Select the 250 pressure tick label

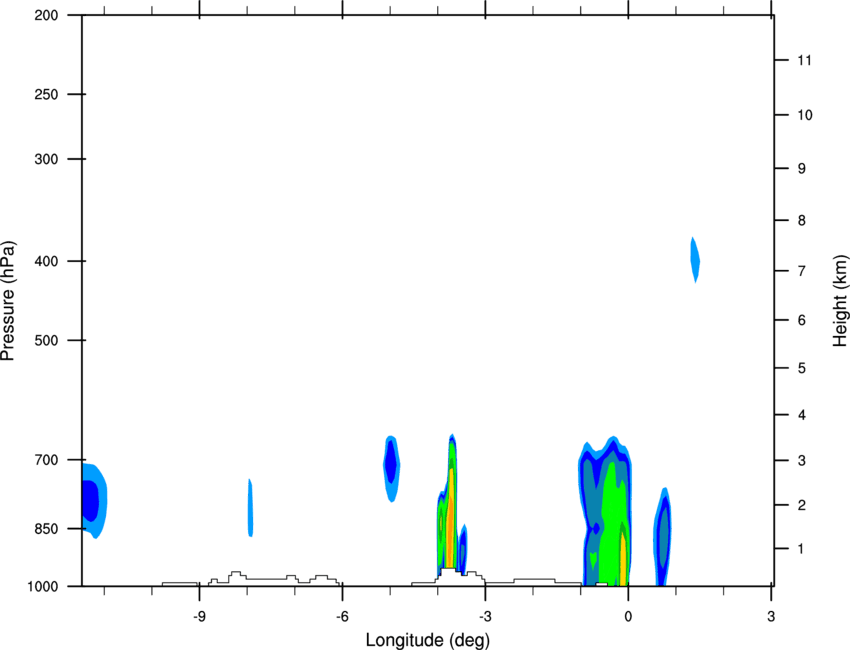47,94
